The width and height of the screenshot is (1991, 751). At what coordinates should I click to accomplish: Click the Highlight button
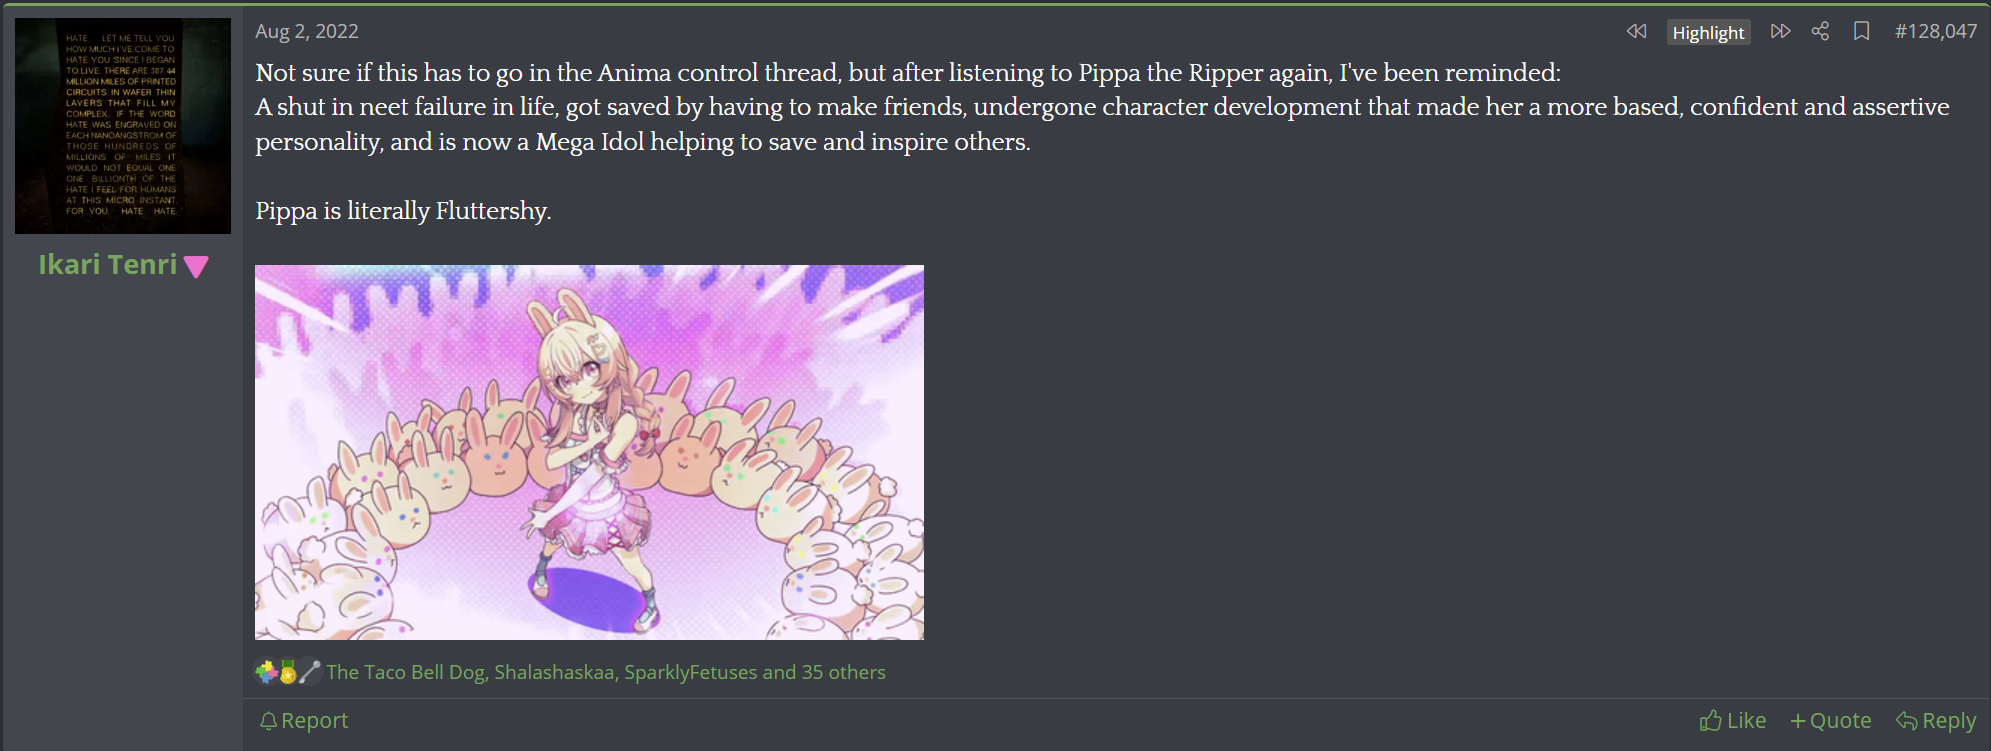[x=1708, y=33]
